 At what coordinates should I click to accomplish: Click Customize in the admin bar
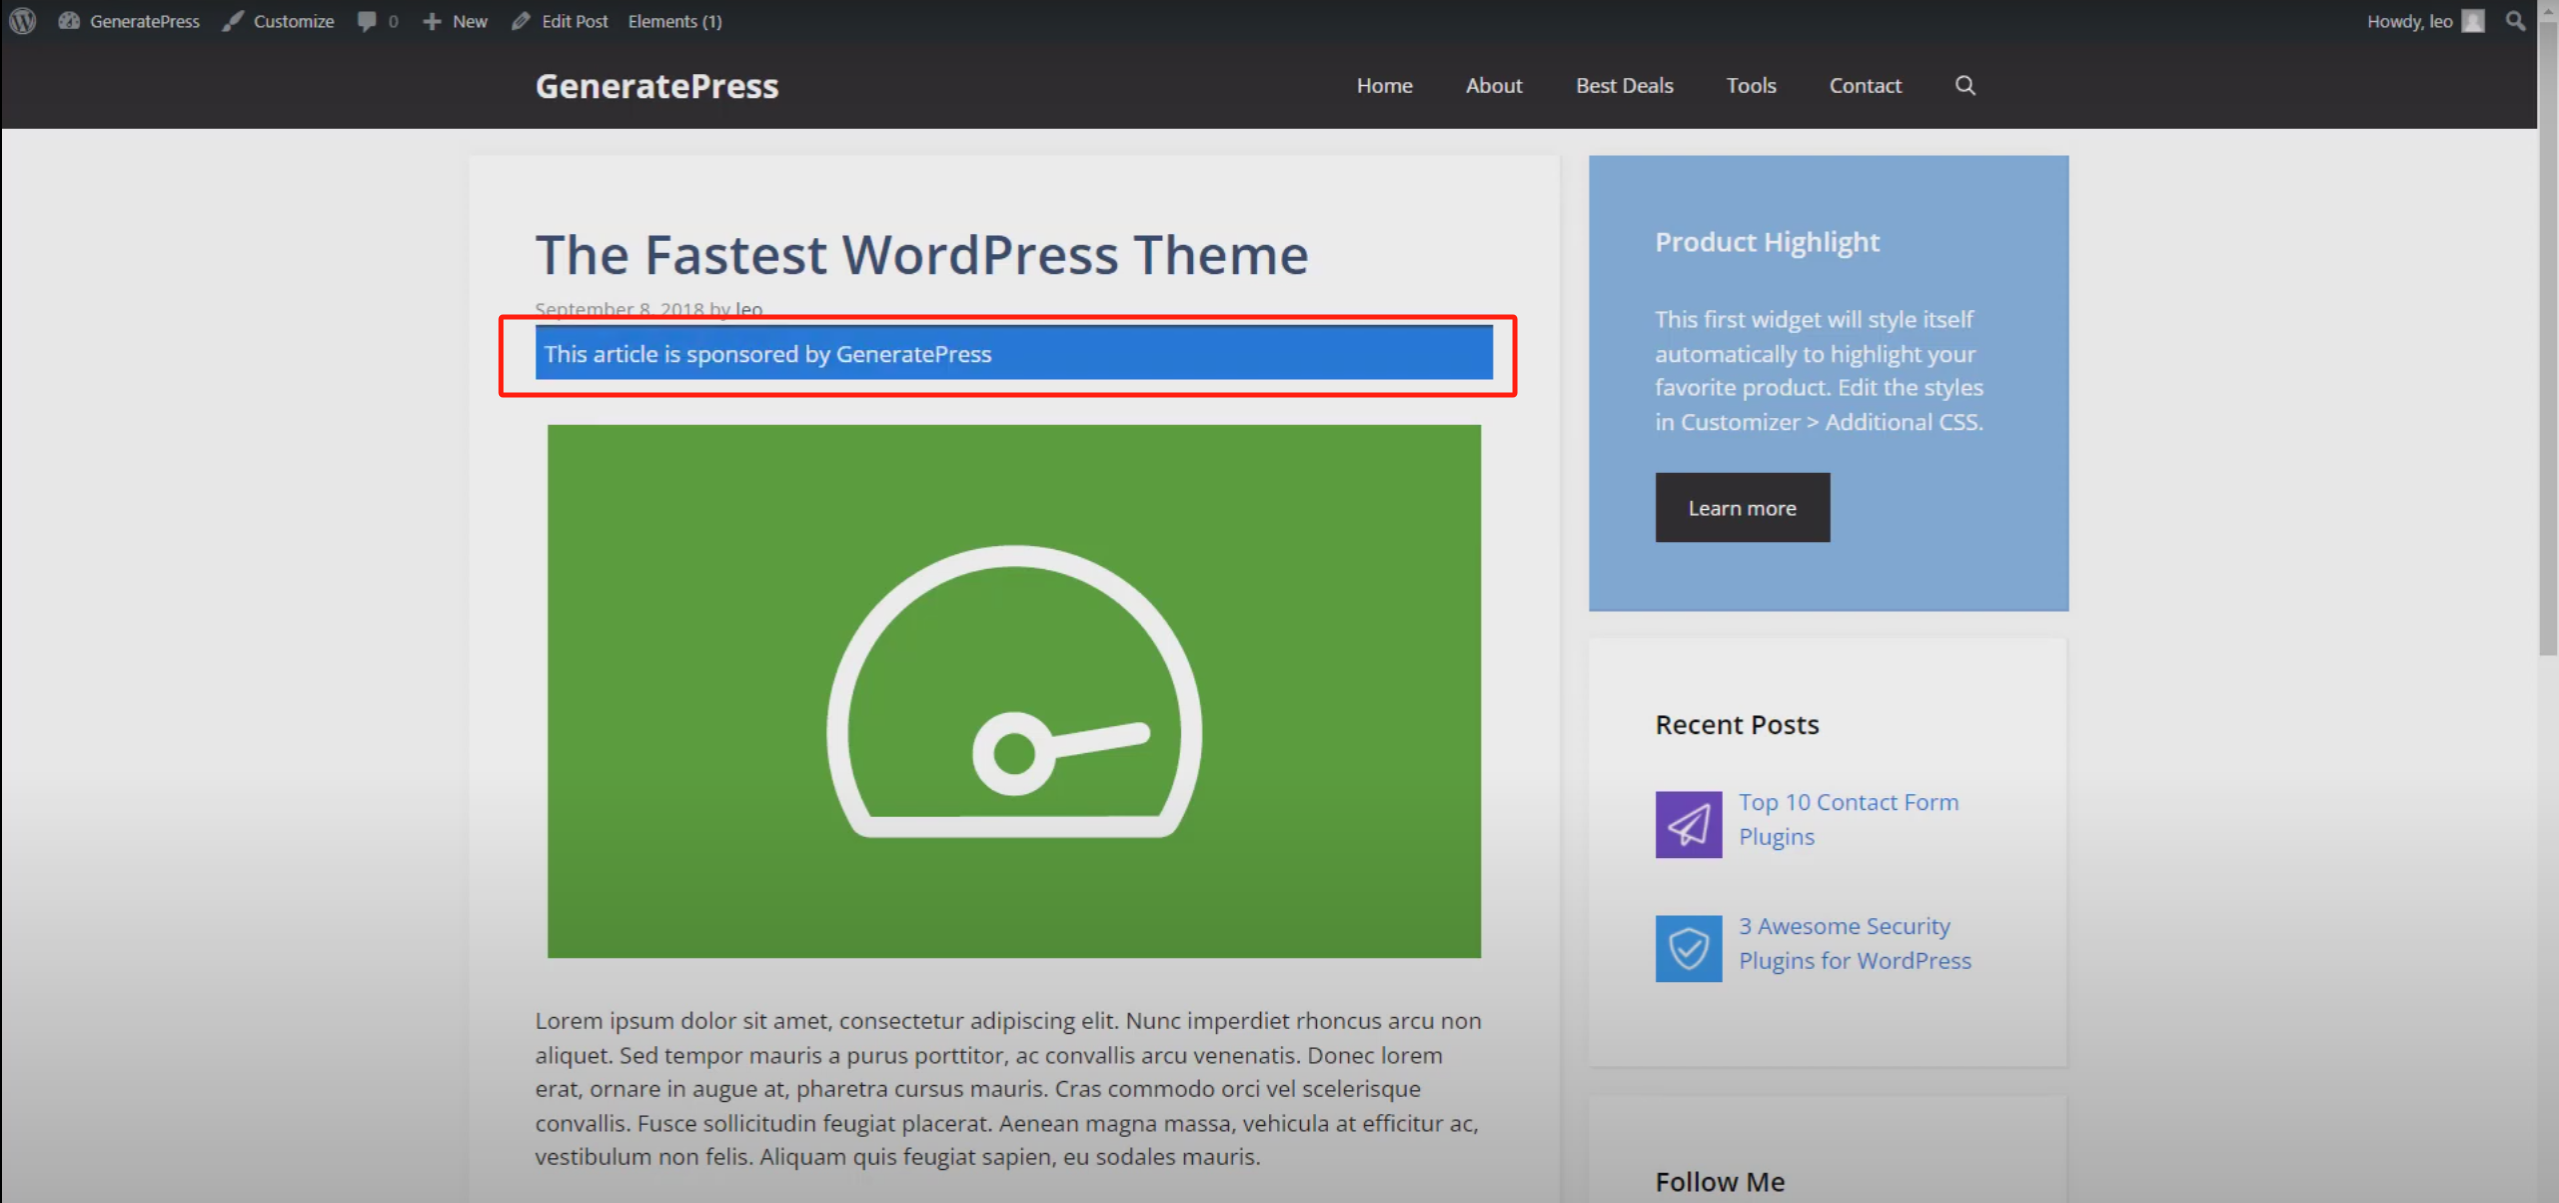point(293,20)
